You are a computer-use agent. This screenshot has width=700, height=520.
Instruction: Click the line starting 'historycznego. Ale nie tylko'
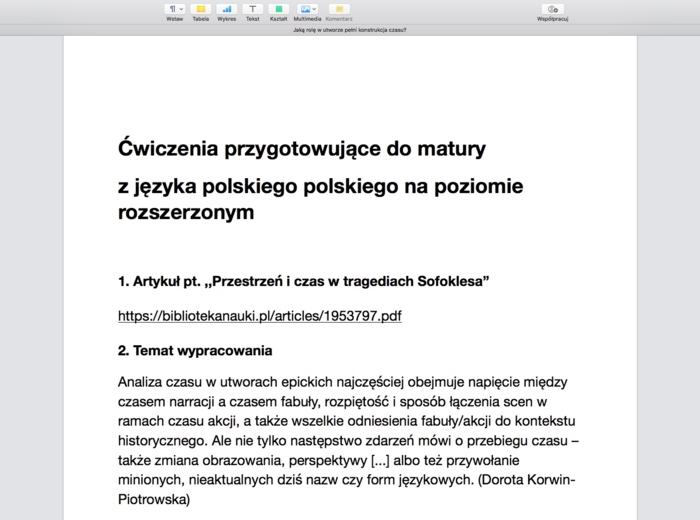pos(349,441)
